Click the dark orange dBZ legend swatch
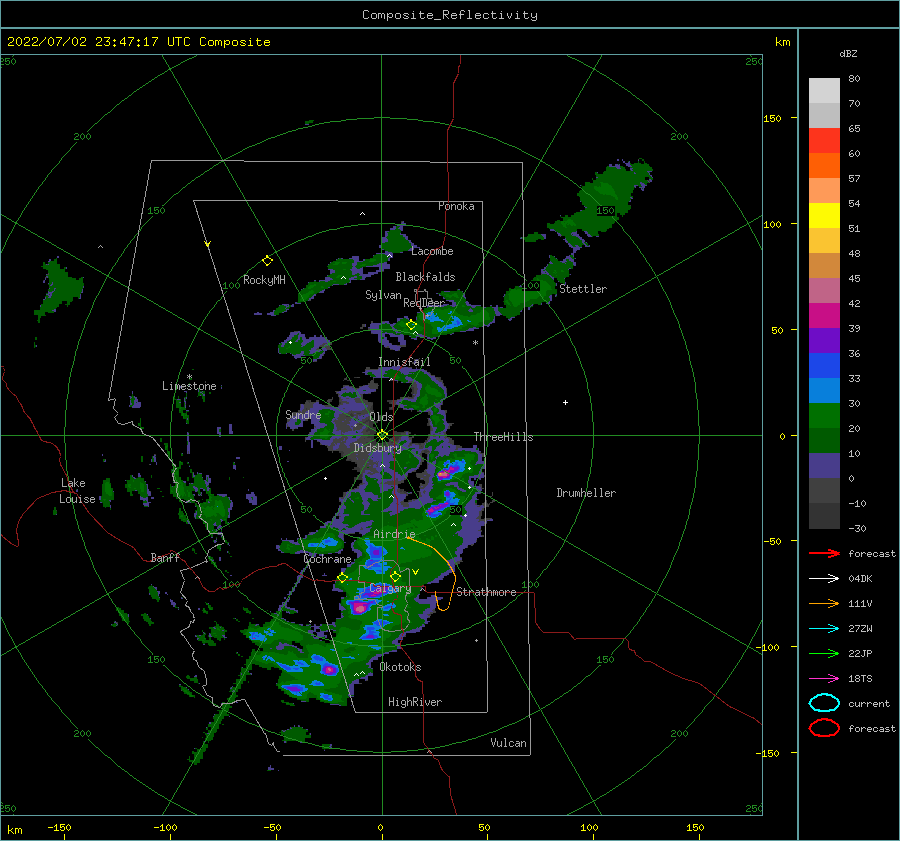This screenshot has height=841, width=900. point(824,165)
